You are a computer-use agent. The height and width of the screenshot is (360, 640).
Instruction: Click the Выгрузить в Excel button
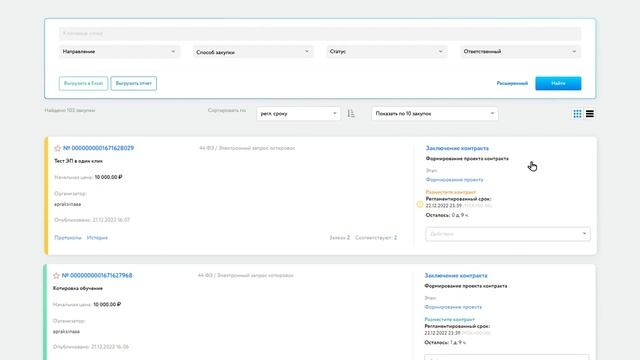83,83
